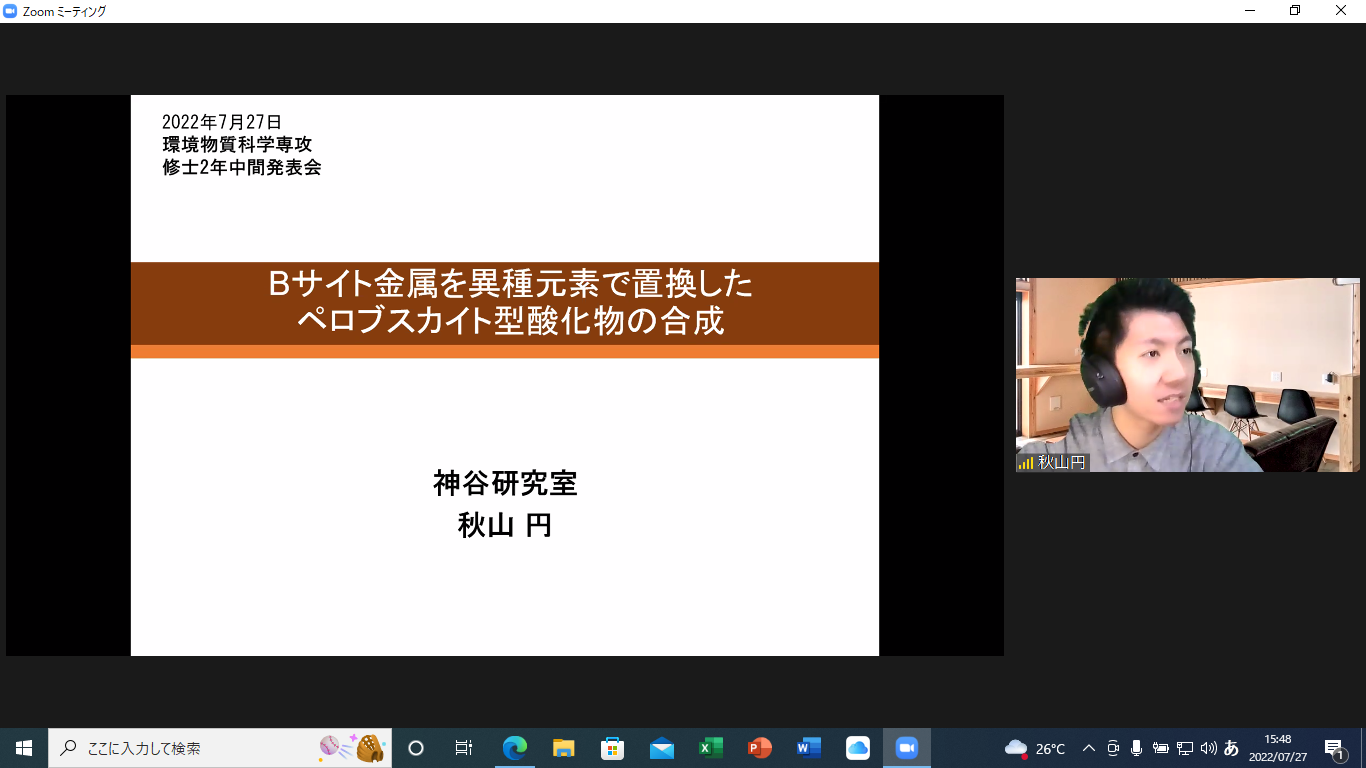
Task: Open Mail app from taskbar
Action: coord(662,748)
